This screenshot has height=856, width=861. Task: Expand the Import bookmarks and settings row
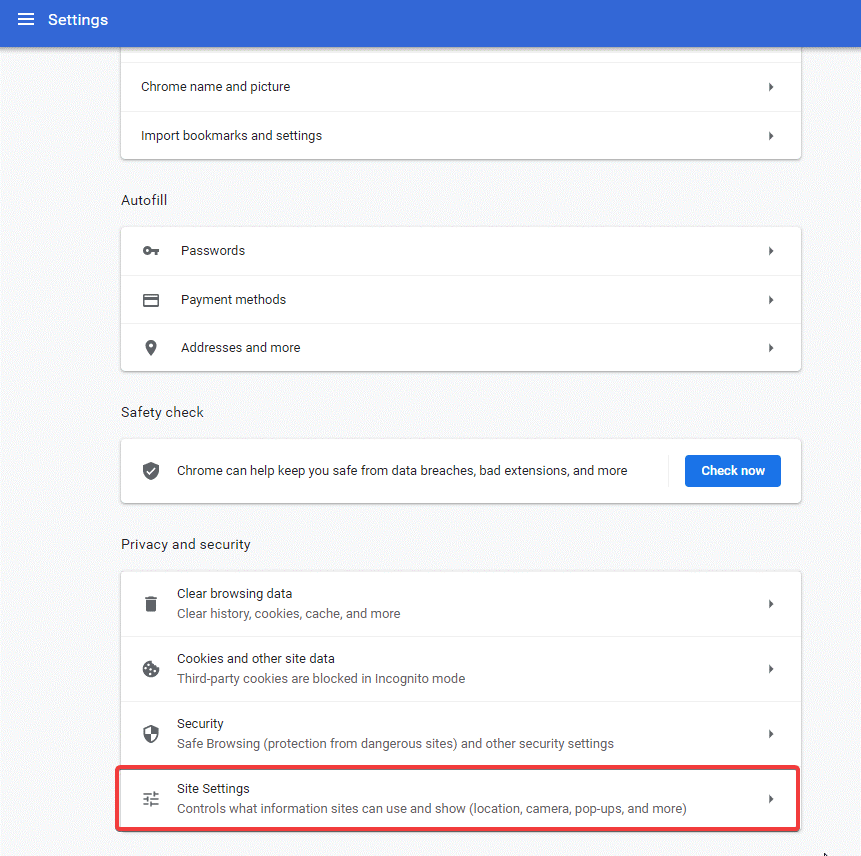pyautogui.click(x=460, y=135)
